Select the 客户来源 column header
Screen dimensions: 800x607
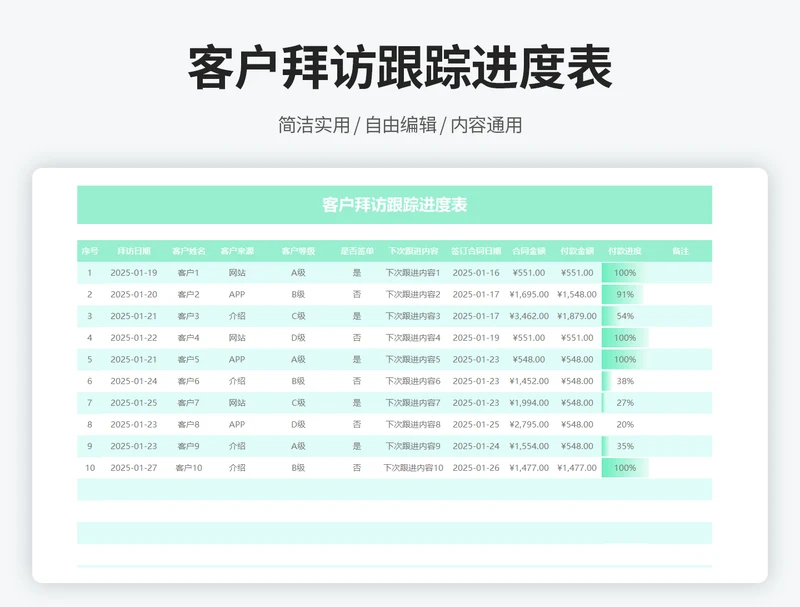[x=237, y=251]
